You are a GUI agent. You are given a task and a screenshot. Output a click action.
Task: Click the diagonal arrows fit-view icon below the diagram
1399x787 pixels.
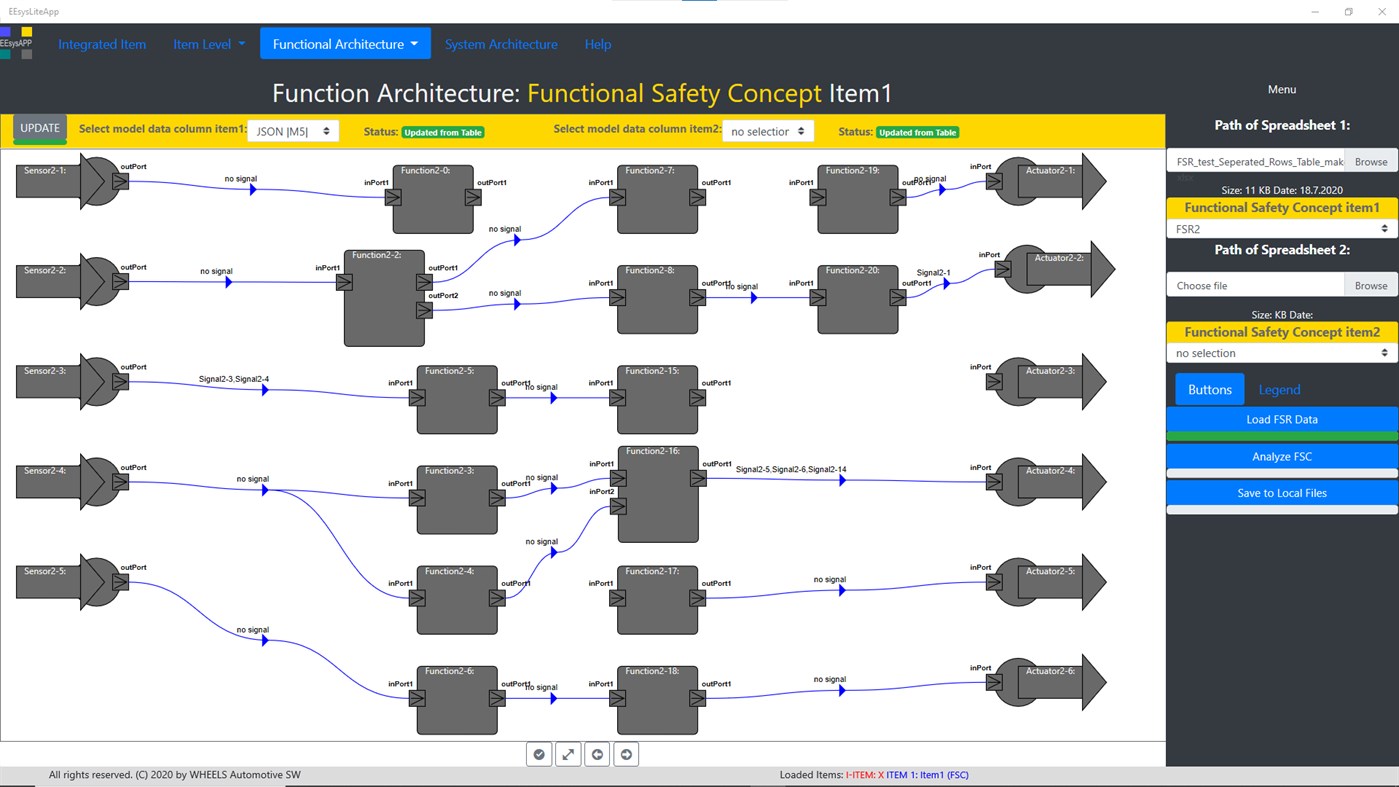[x=568, y=754]
